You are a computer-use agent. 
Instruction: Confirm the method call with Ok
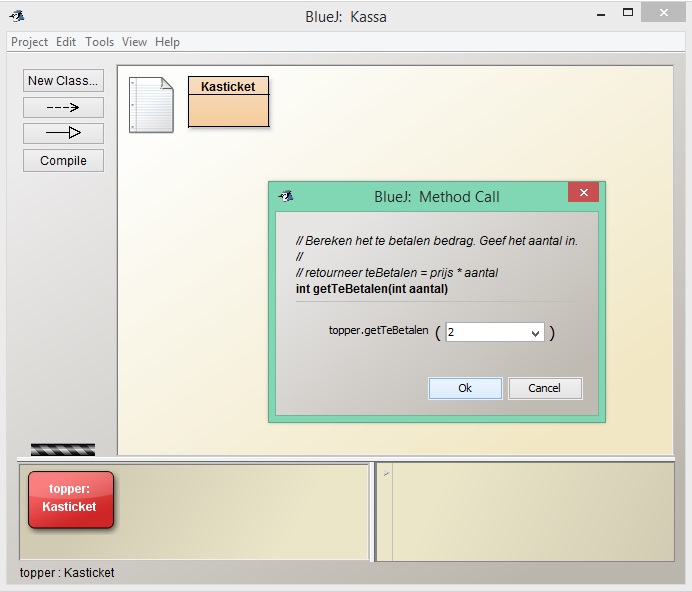(x=465, y=388)
